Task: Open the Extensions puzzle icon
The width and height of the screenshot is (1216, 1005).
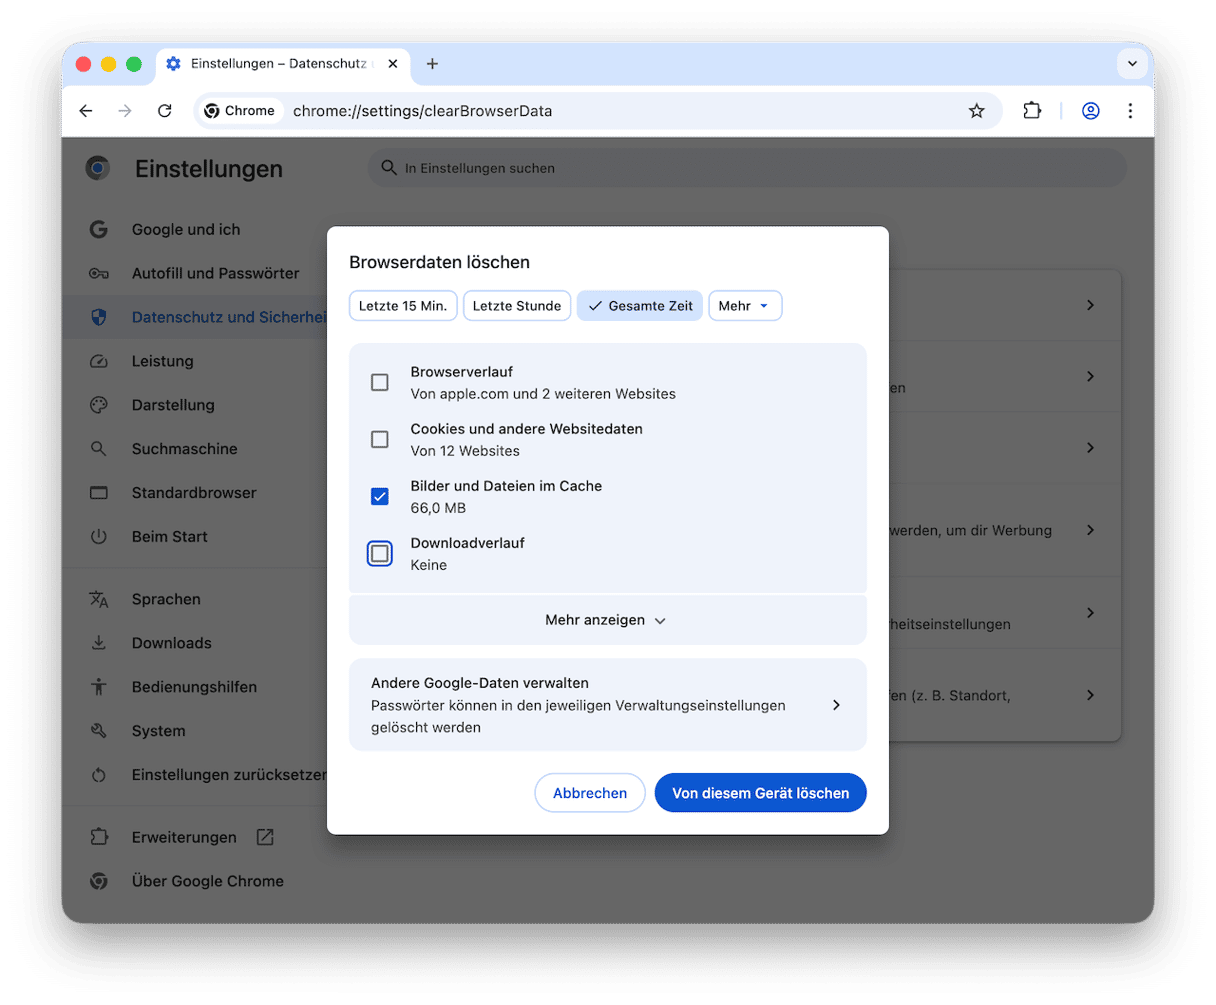Action: click(x=1032, y=111)
